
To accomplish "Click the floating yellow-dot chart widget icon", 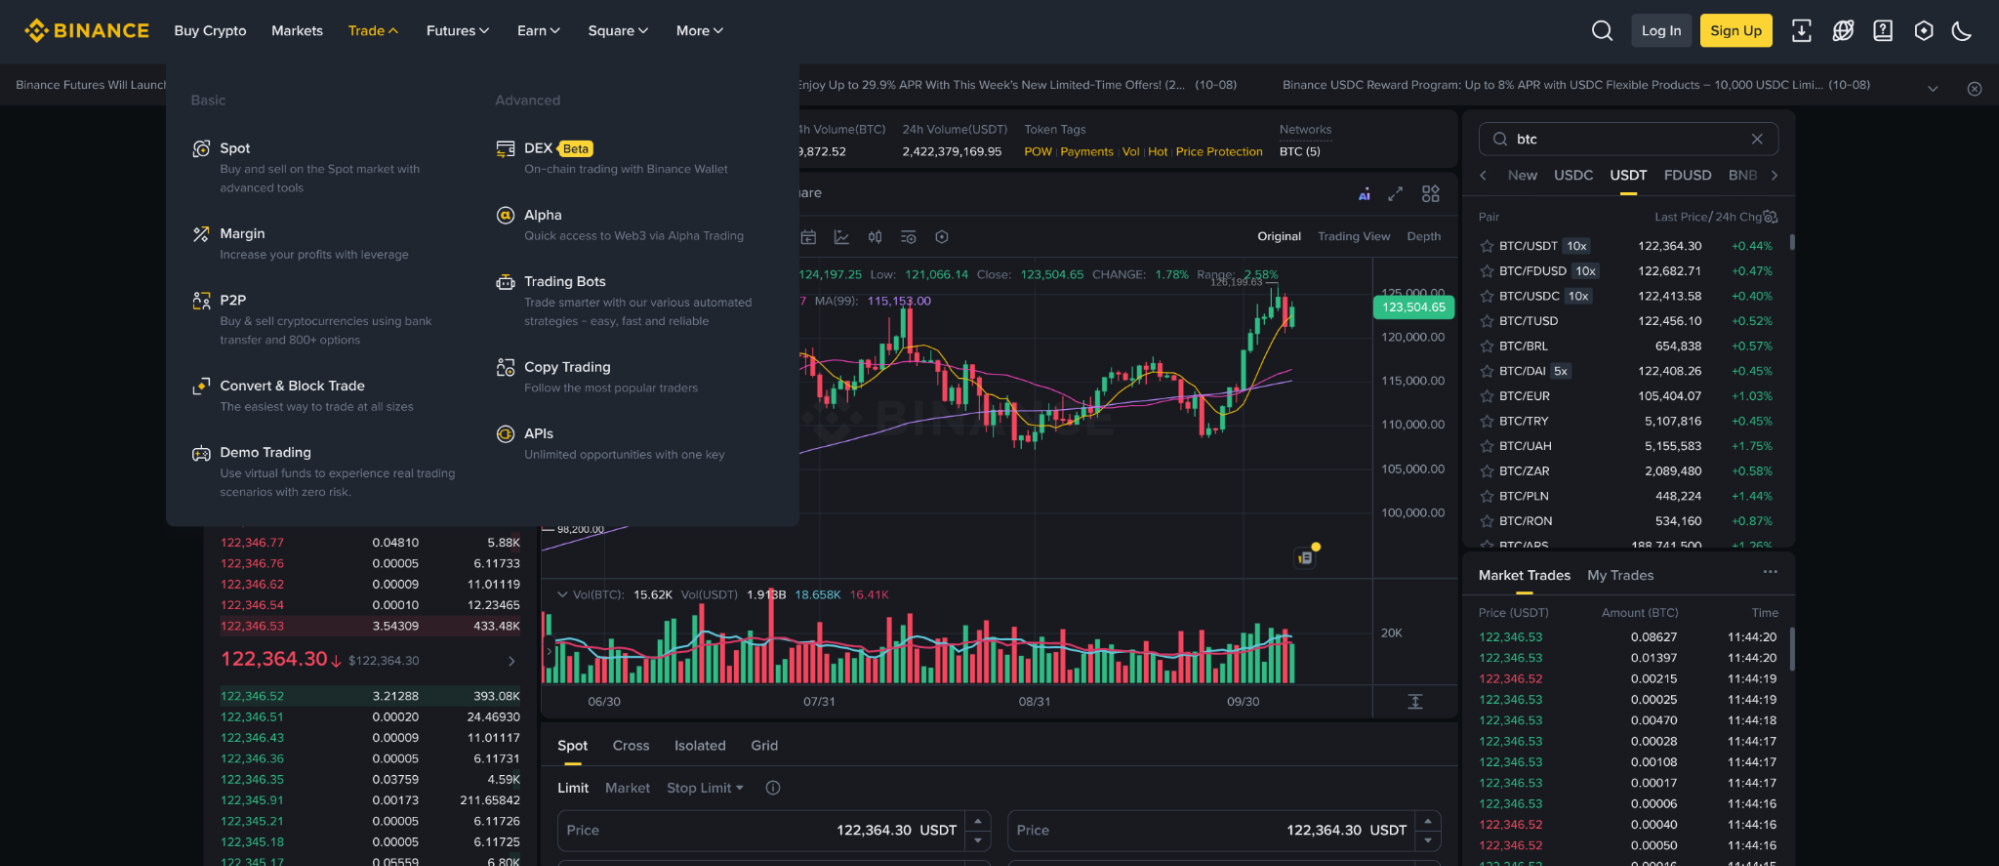I will [x=1306, y=557].
